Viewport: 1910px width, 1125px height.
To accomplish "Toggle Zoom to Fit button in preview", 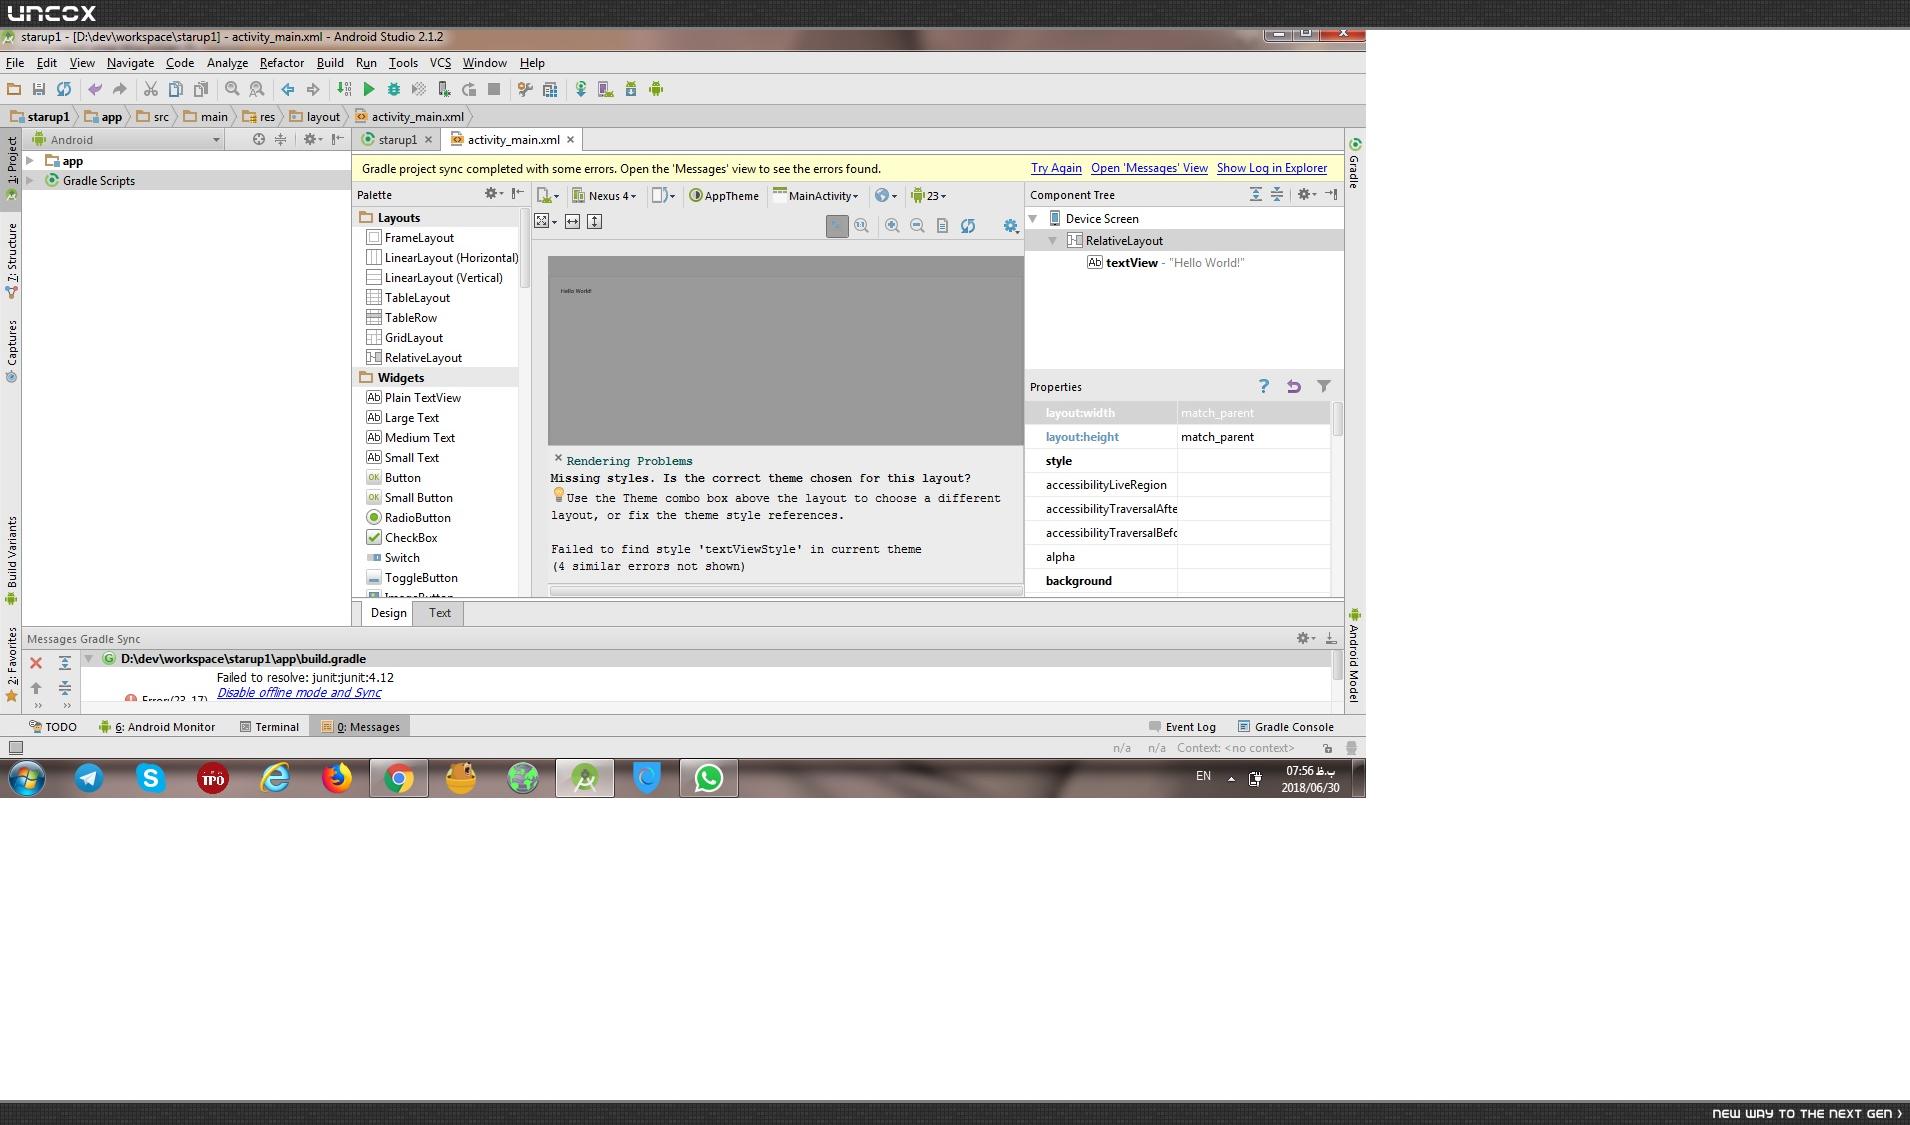I will point(837,226).
